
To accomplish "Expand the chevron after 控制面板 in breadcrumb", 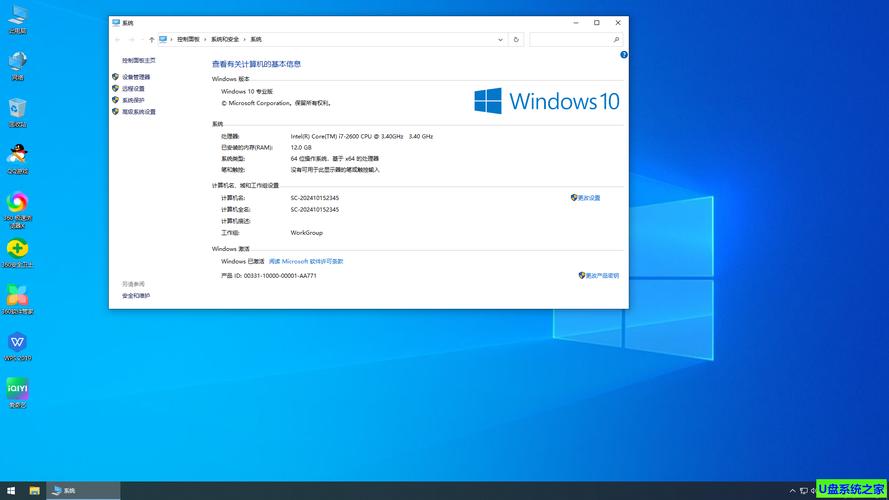I will (206, 40).
